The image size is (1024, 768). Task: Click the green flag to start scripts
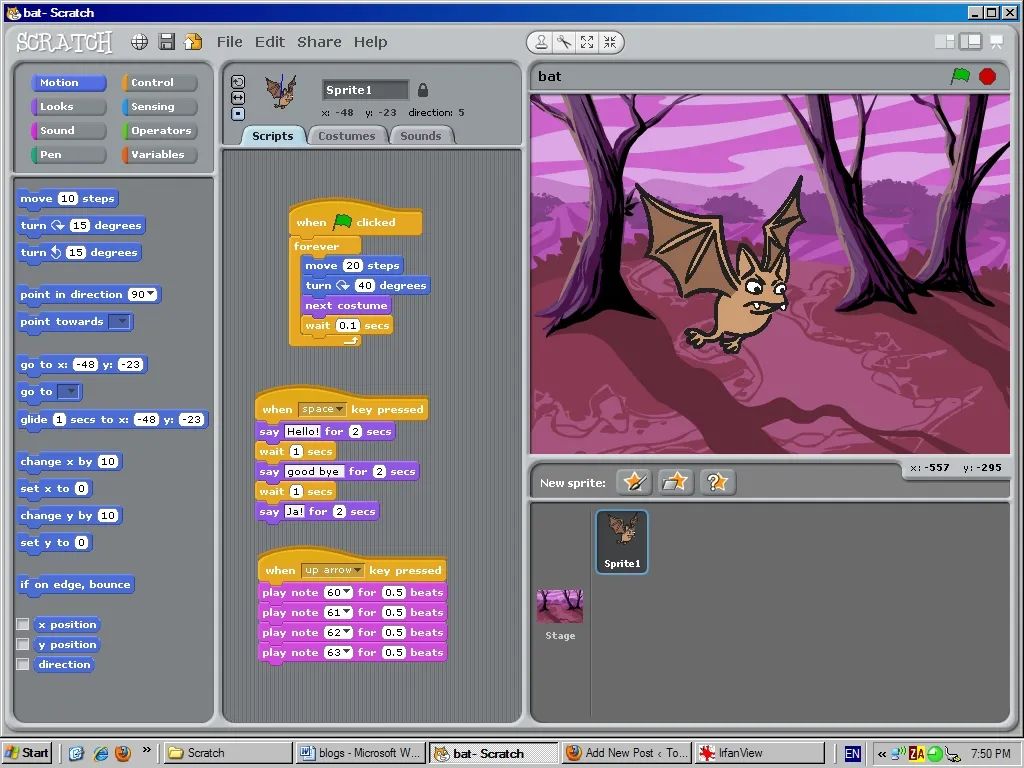click(x=960, y=76)
